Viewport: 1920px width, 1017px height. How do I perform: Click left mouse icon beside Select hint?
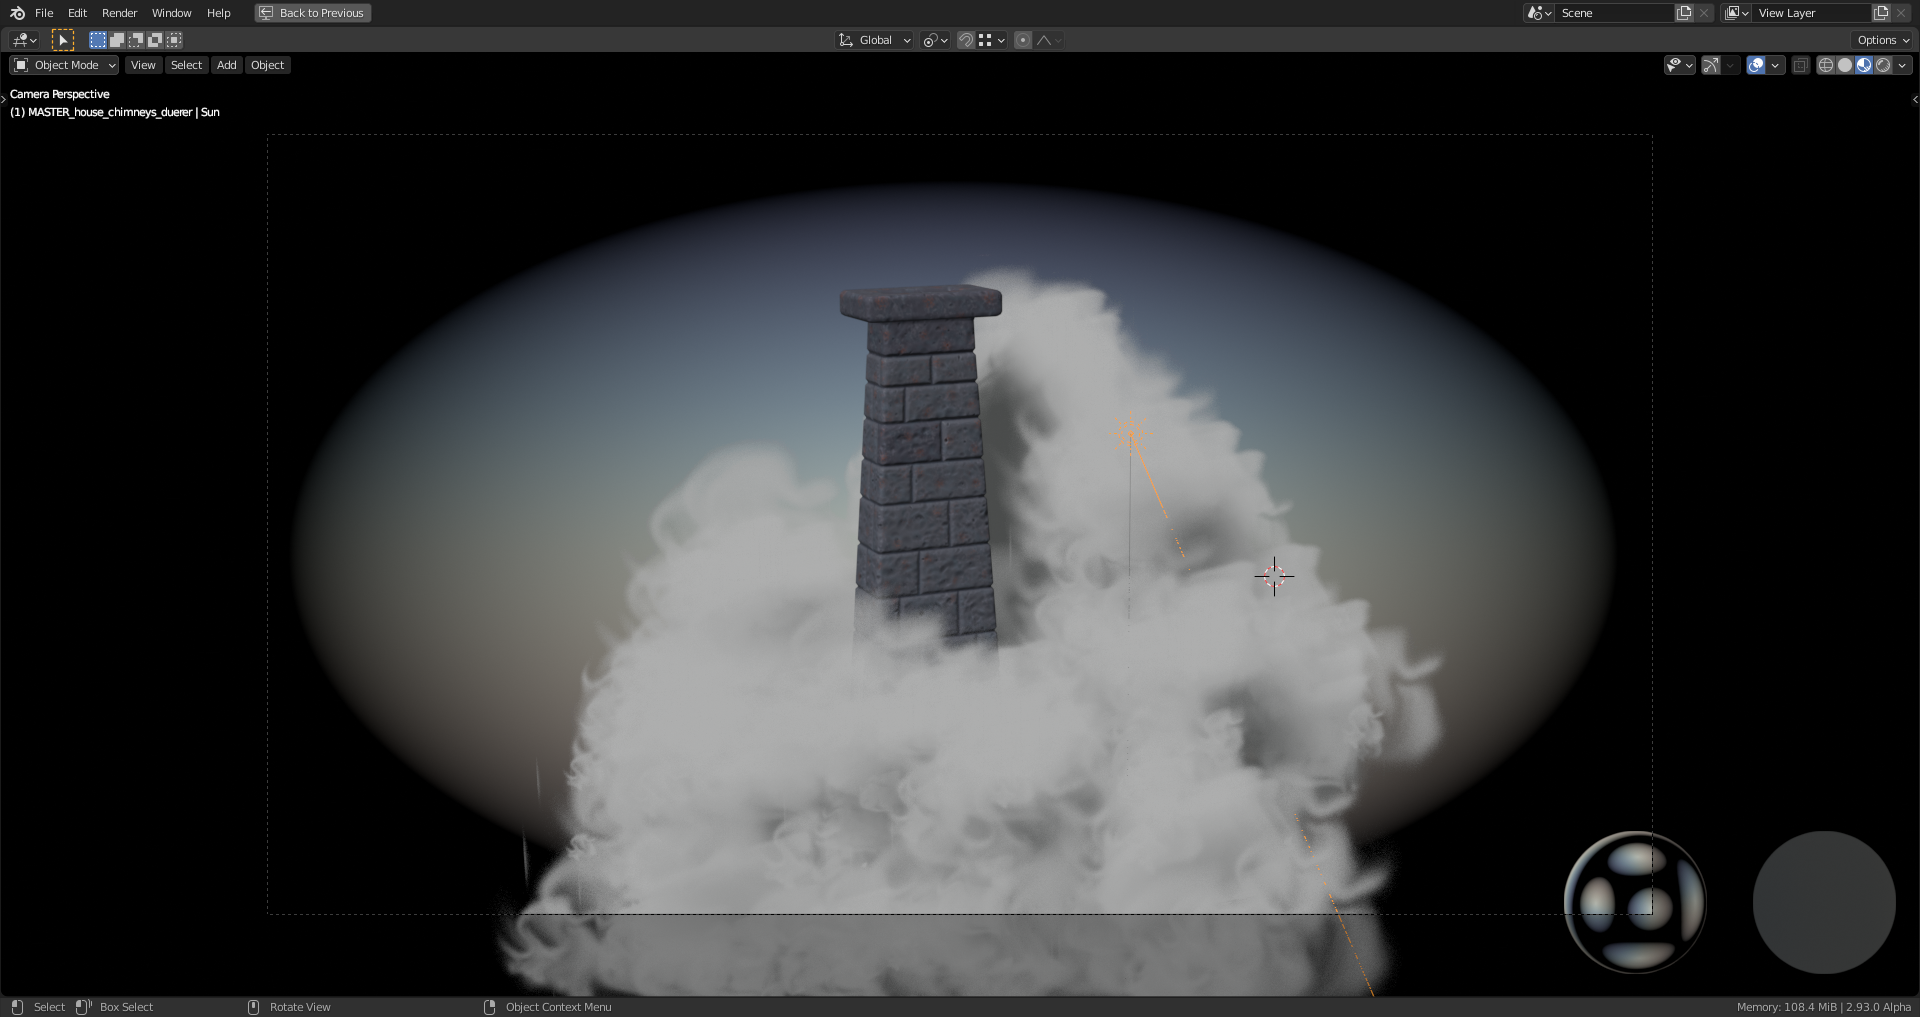coord(17,1007)
